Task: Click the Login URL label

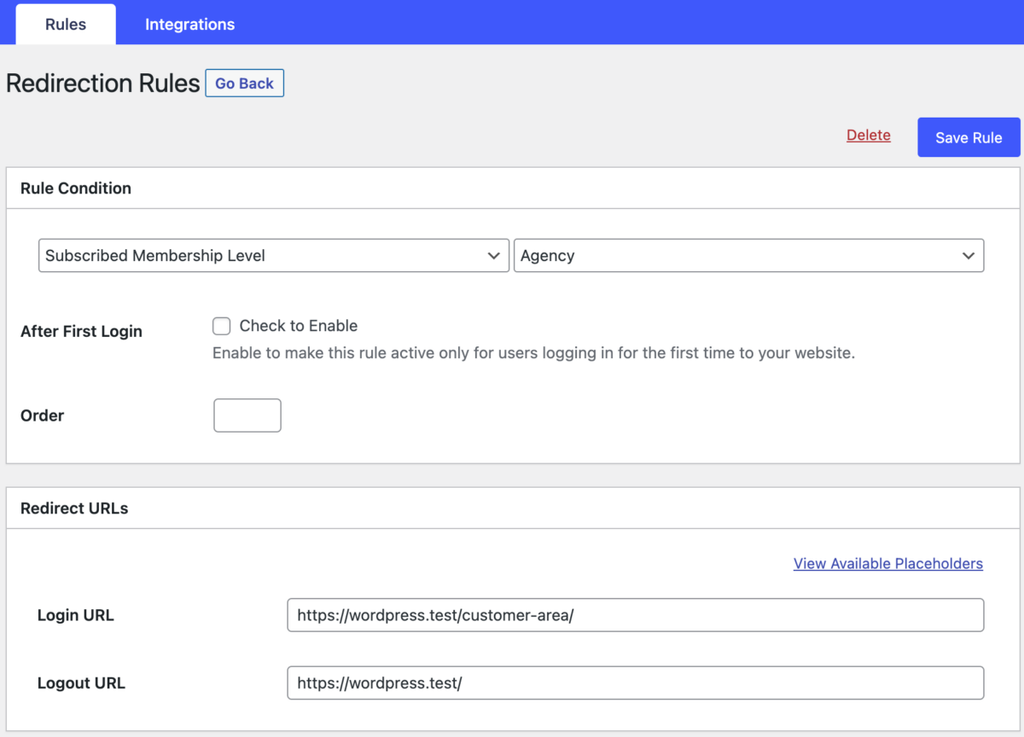Action: coord(76,615)
